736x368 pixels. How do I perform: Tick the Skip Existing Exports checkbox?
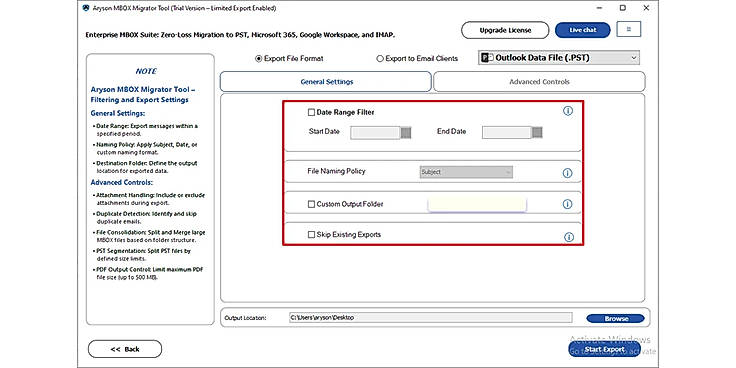click(311, 235)
